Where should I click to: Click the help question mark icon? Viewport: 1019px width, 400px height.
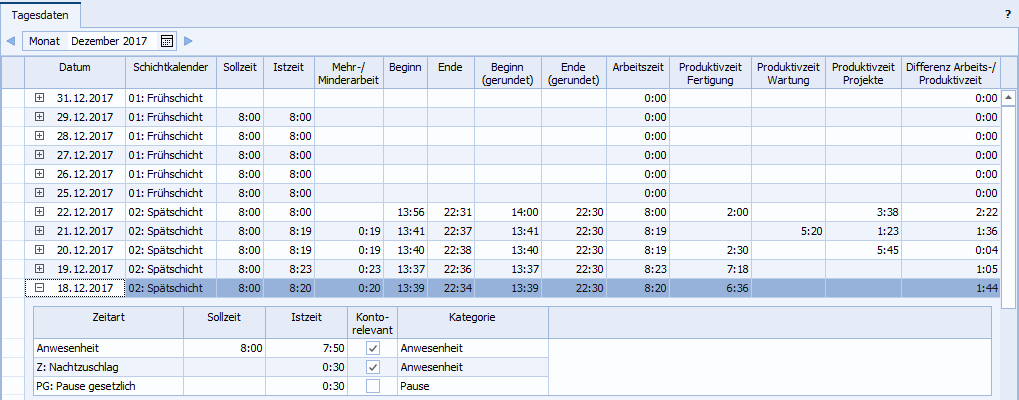click(1007, 15)
